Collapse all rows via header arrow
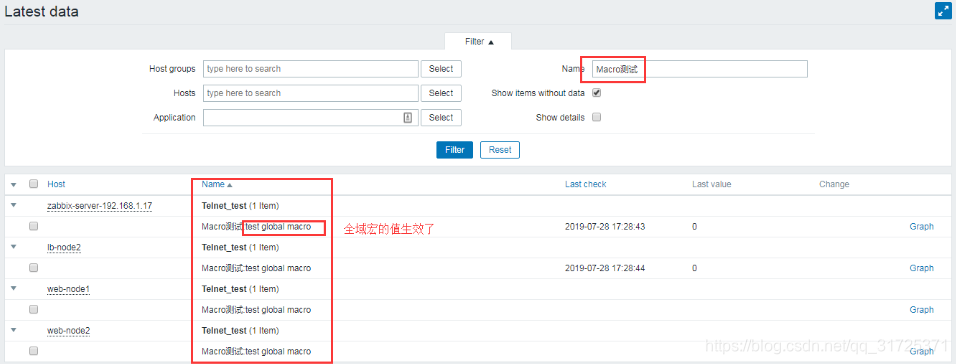This screenshot has height=364, width=956. (x=14, y=185)
